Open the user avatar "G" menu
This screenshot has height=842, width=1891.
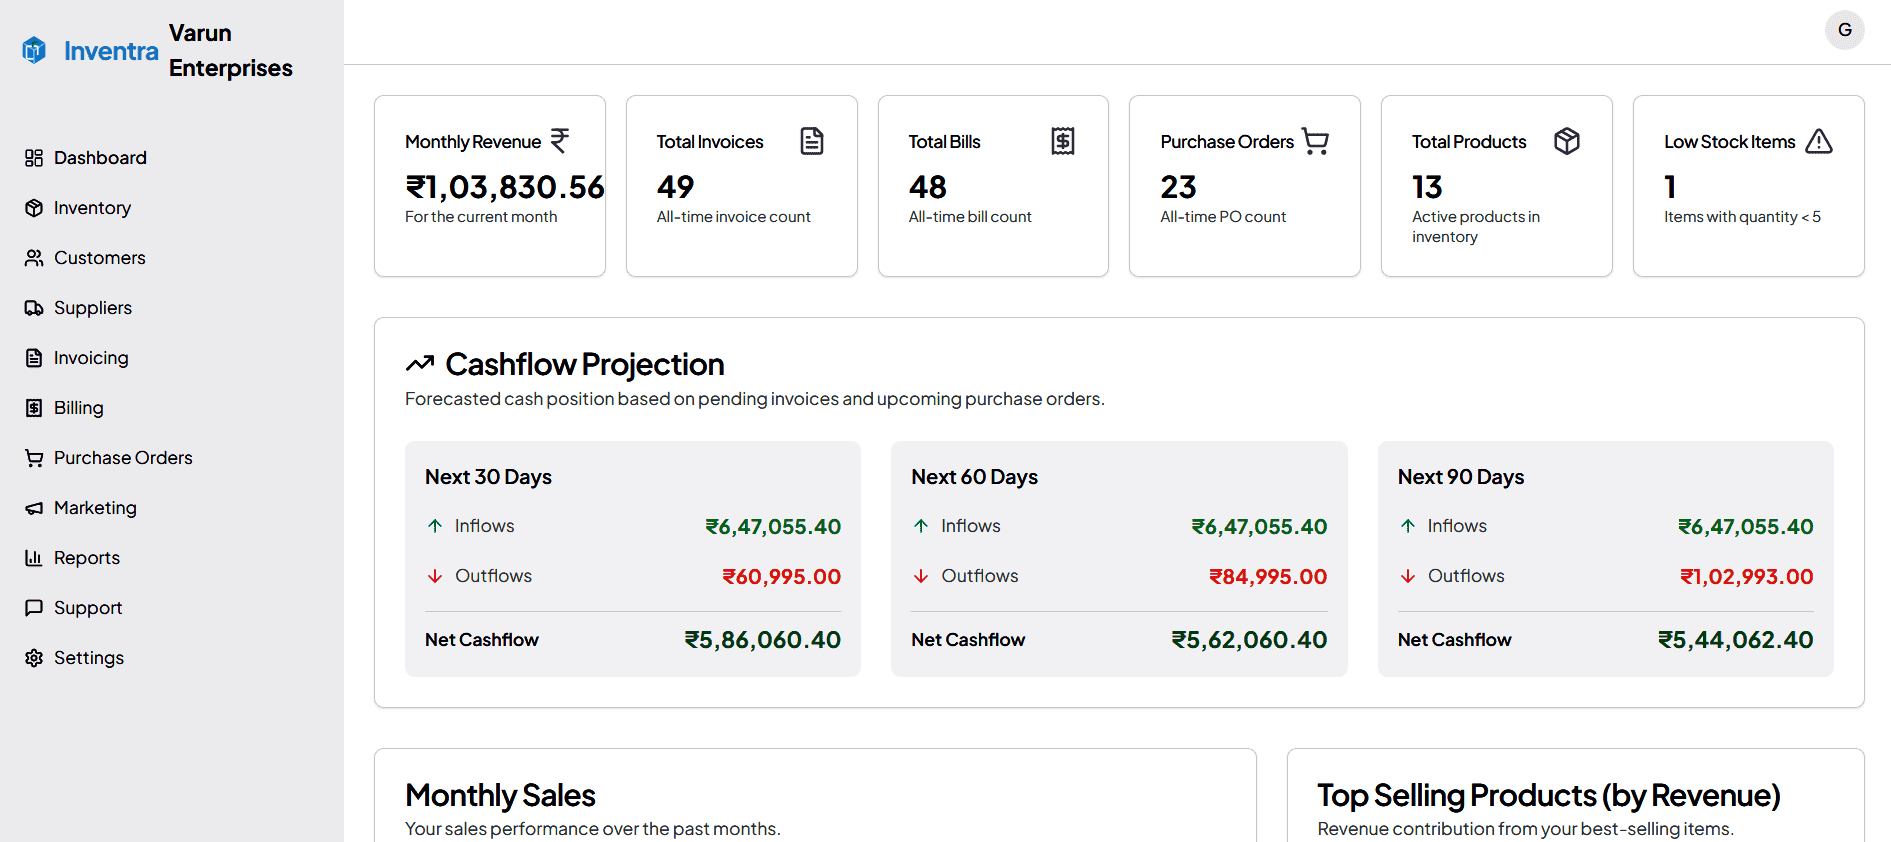(x=1844, y=30)
